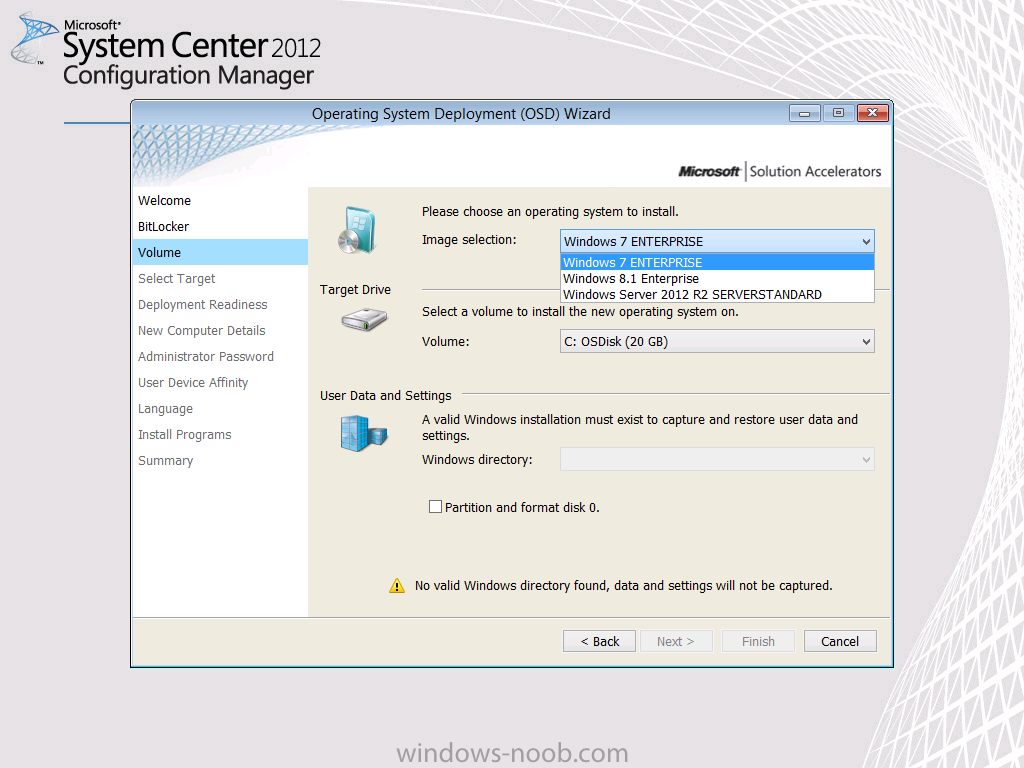Screen dimensions: 1024x768
Task: Click the 'User Data and Settings' heading
Action: click(x=385, y=396)
